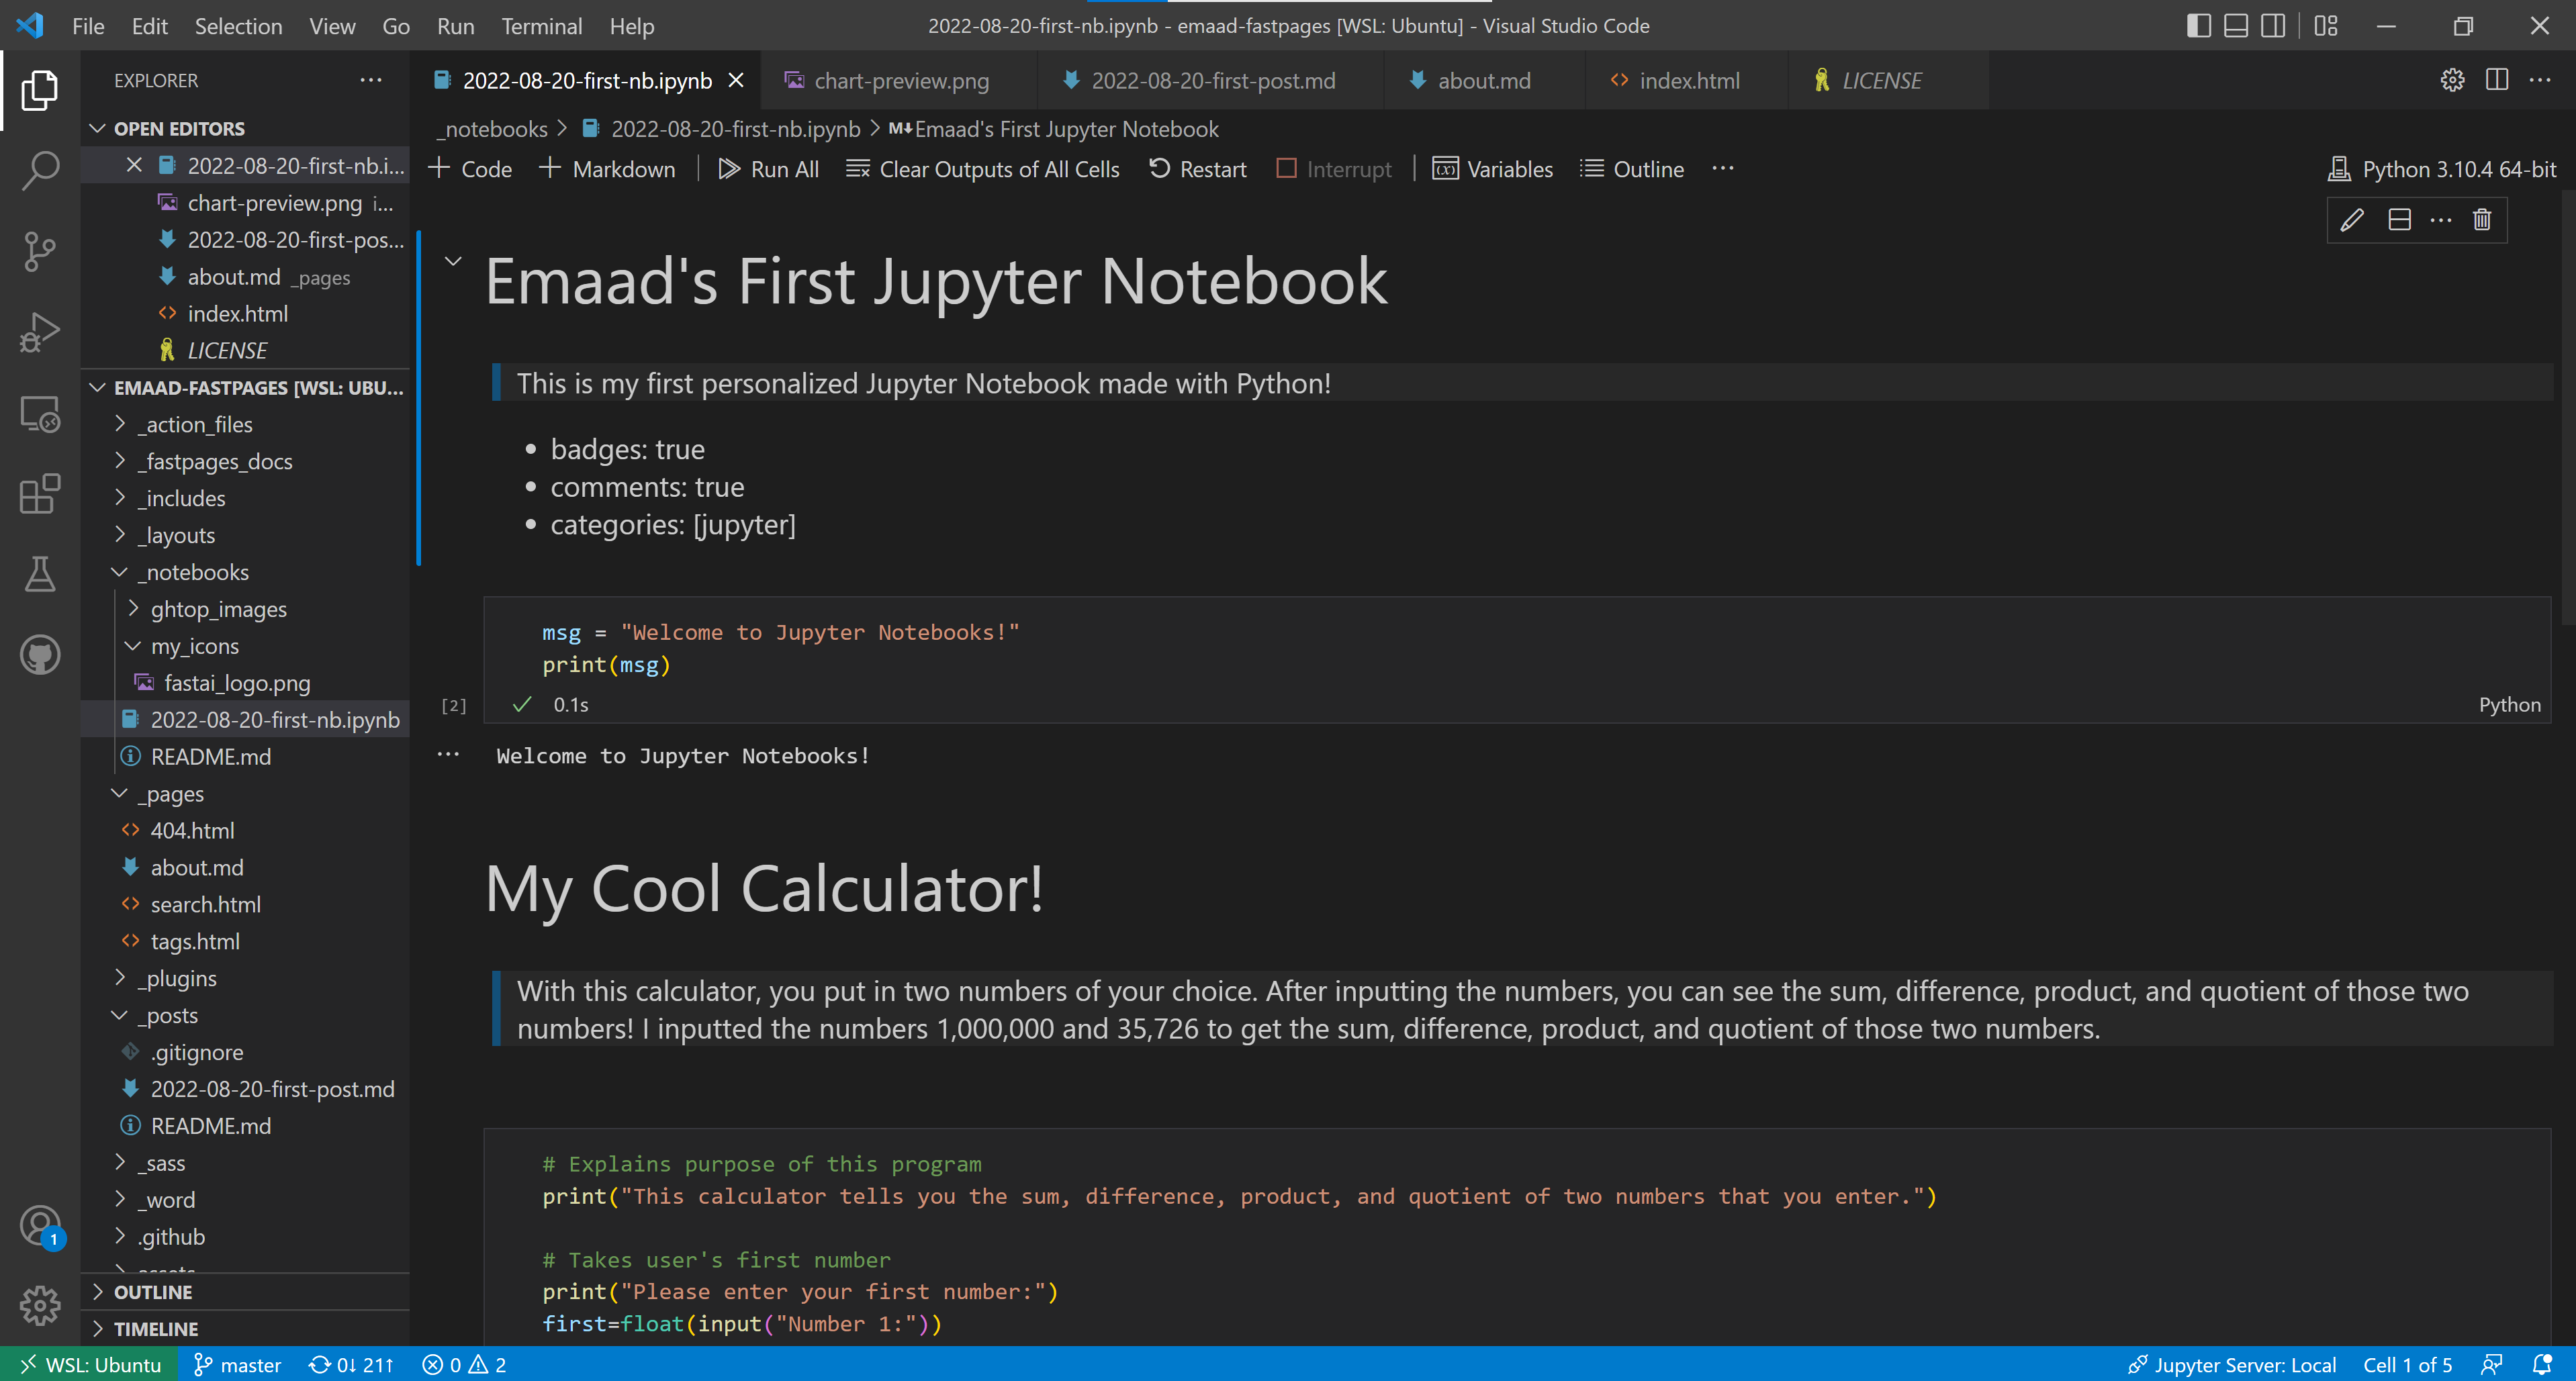This screenshot has width=2576, height=1381.
Task: Delete the markdown cell using trash icon
Action: coord(2483,220)
